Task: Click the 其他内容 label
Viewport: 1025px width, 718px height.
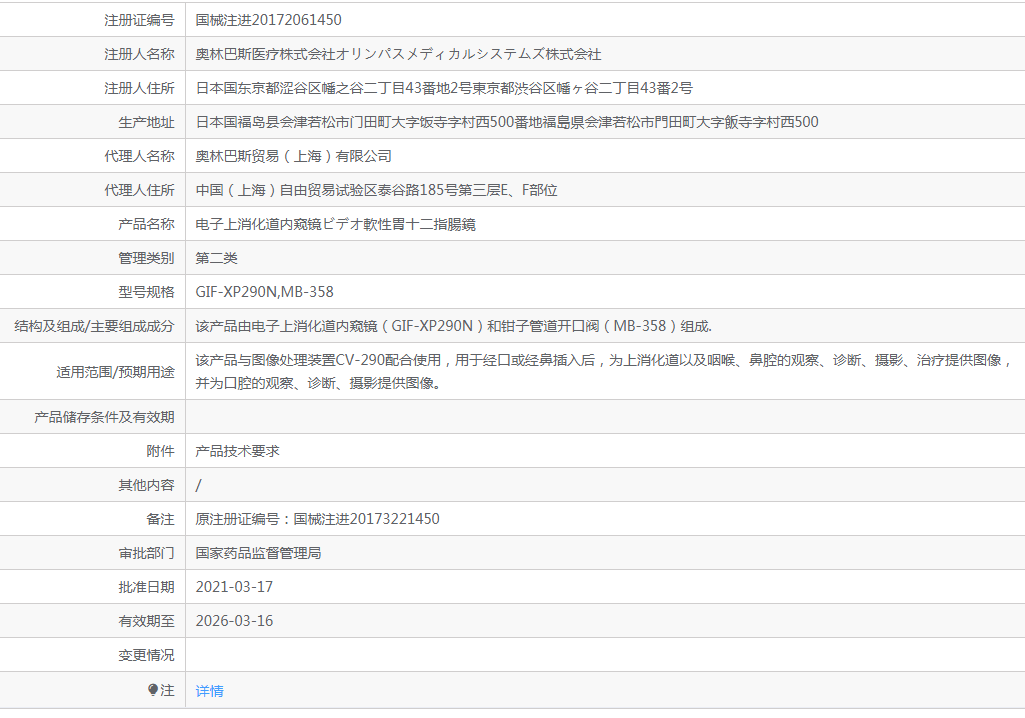Action: [x=146, y=485]
